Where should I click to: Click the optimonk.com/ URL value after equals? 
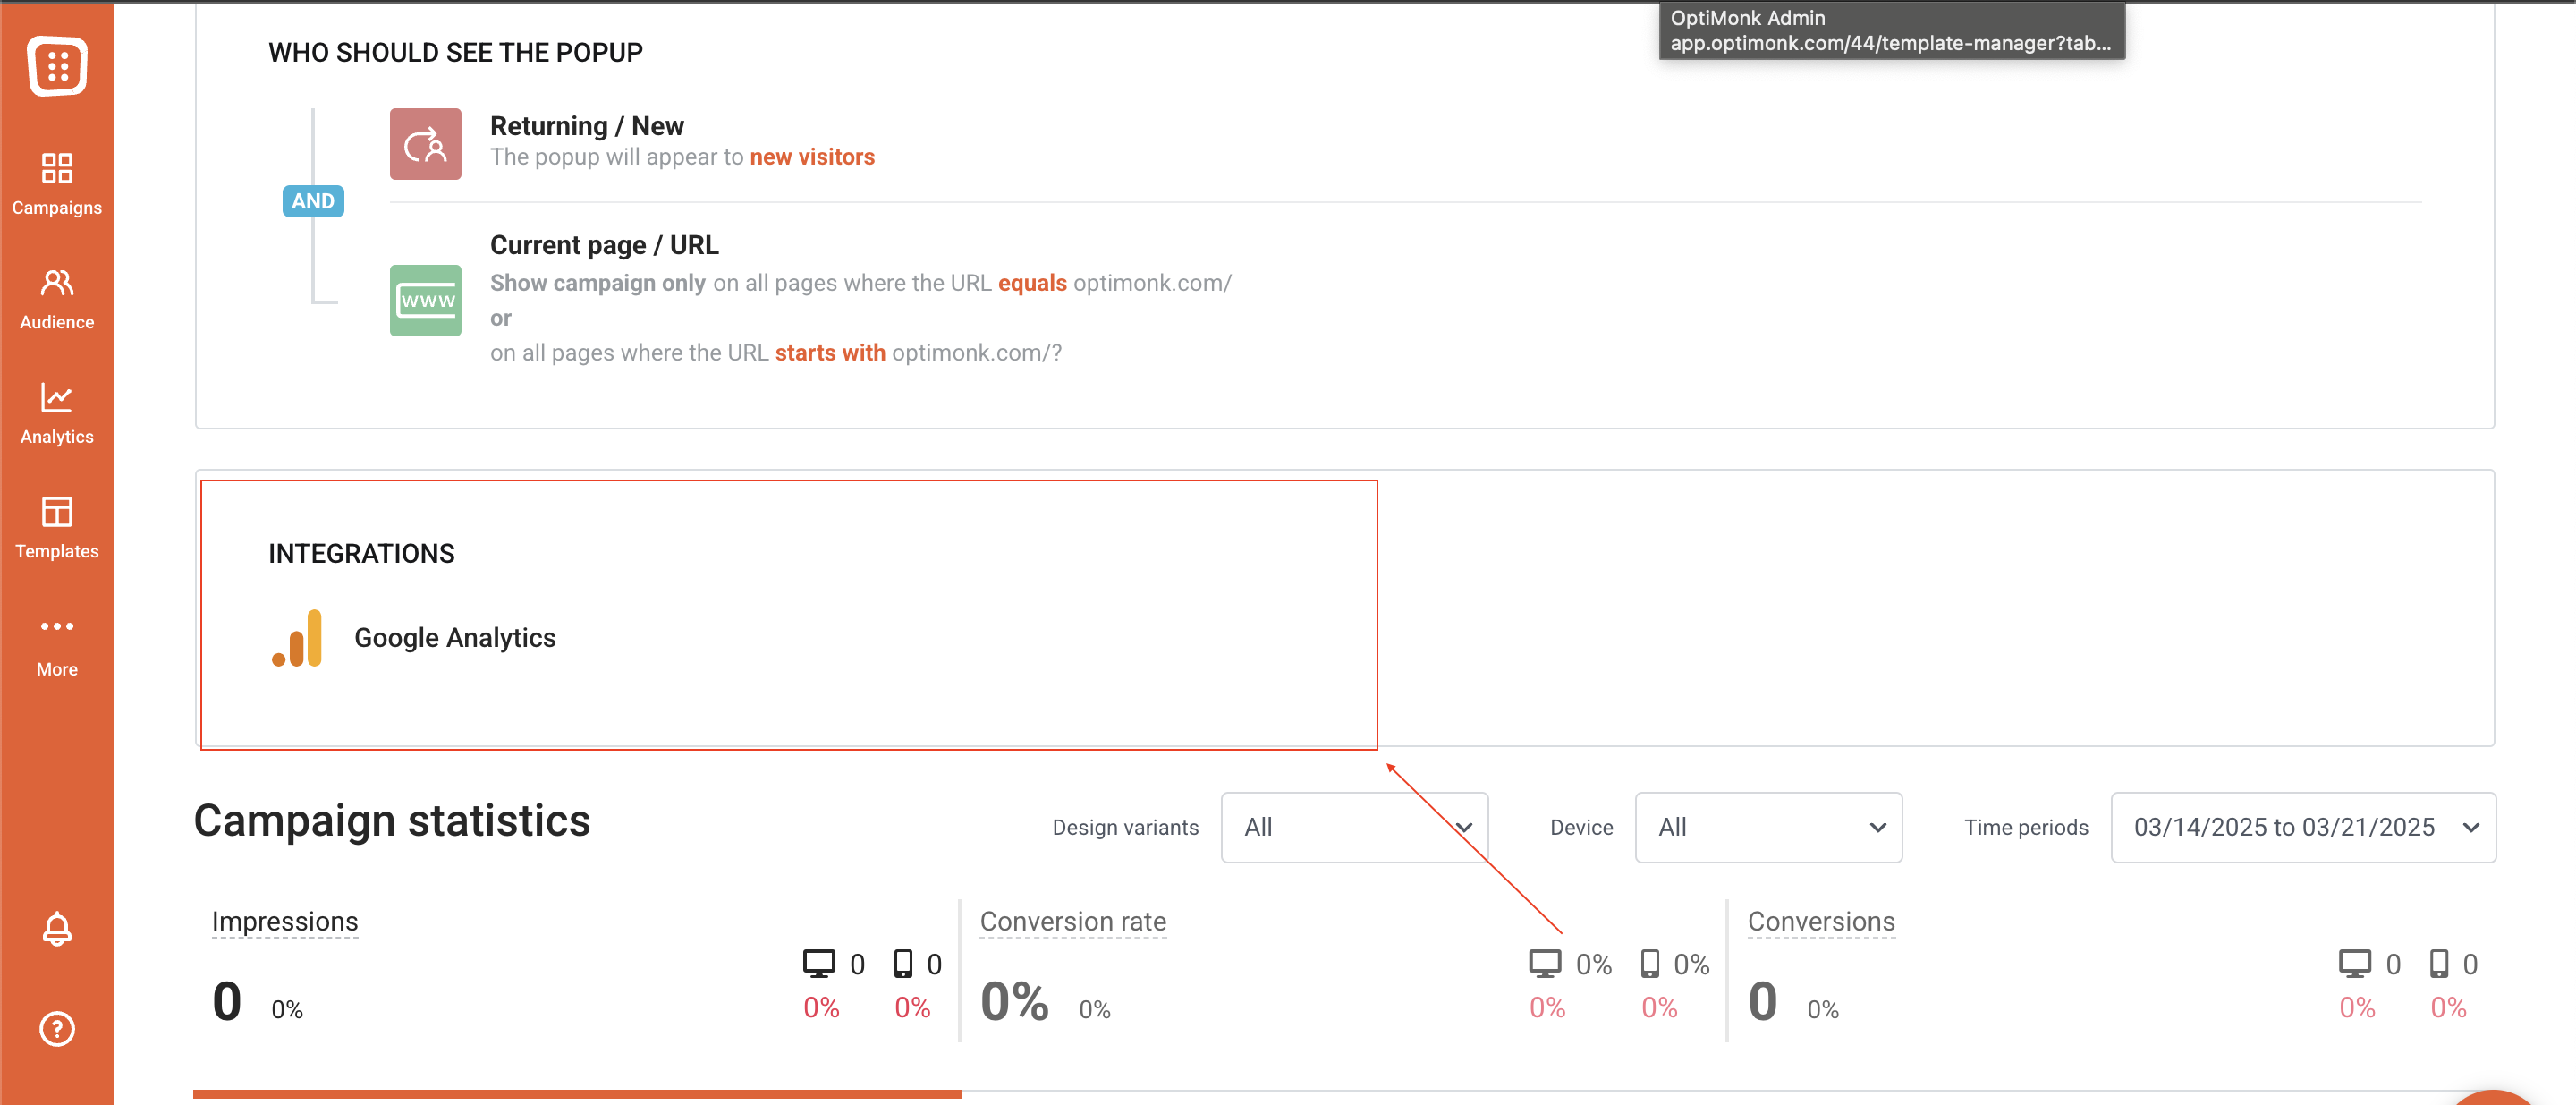coord(1152,283)
